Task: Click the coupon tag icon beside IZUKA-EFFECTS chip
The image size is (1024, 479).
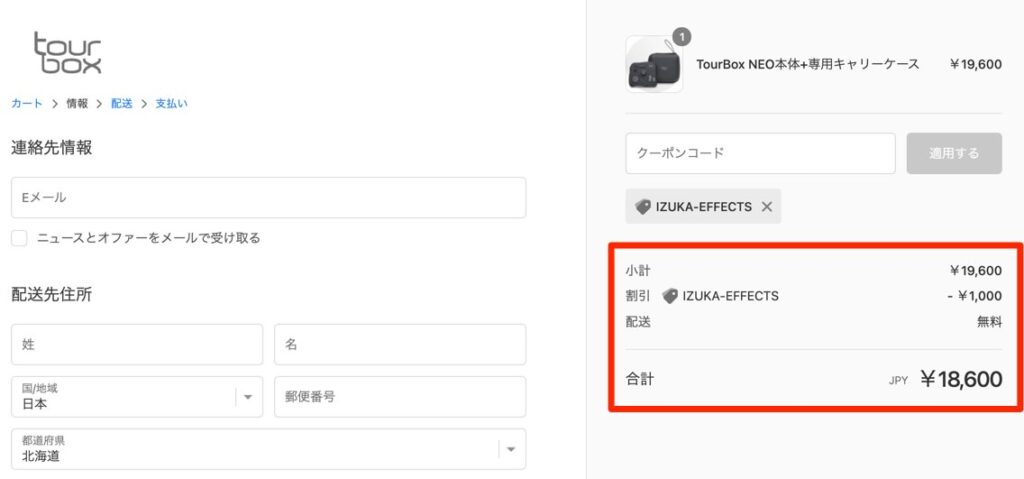Action: click(x=643, y=206)
